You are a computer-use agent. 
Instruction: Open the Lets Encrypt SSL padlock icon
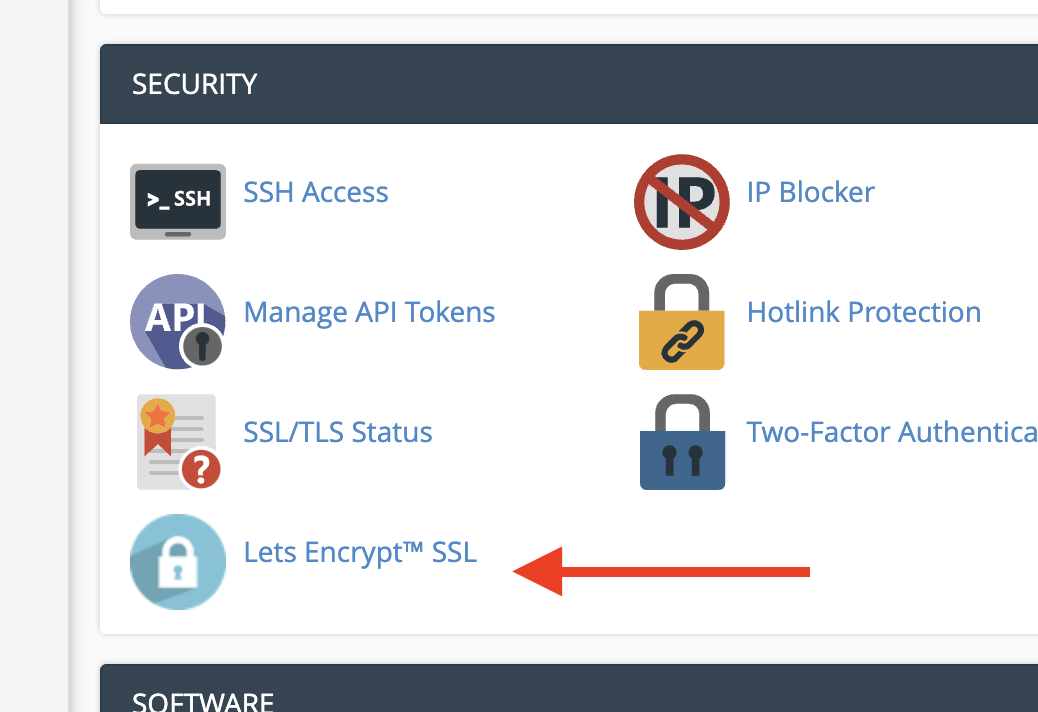[x=178, y=562]
